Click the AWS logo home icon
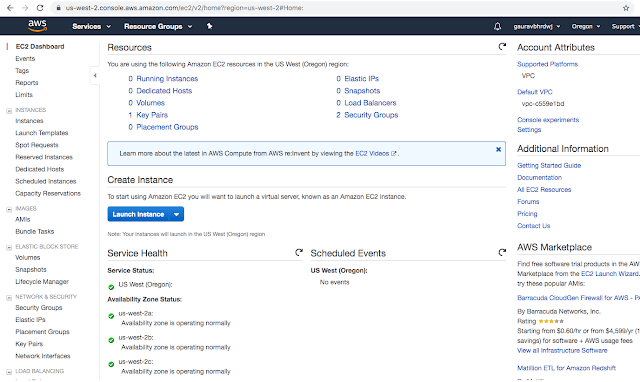640x382 pixels. point(37,26)
